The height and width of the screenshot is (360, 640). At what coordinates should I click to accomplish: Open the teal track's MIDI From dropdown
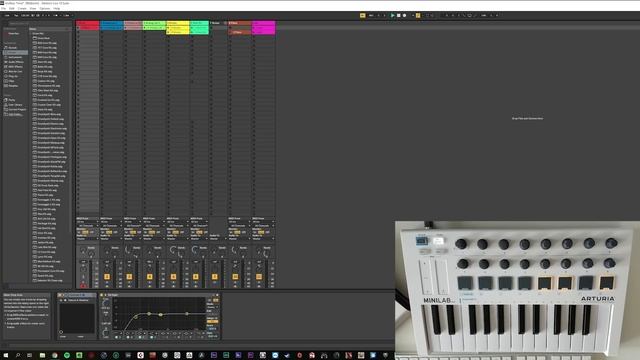tap(199, 222)
